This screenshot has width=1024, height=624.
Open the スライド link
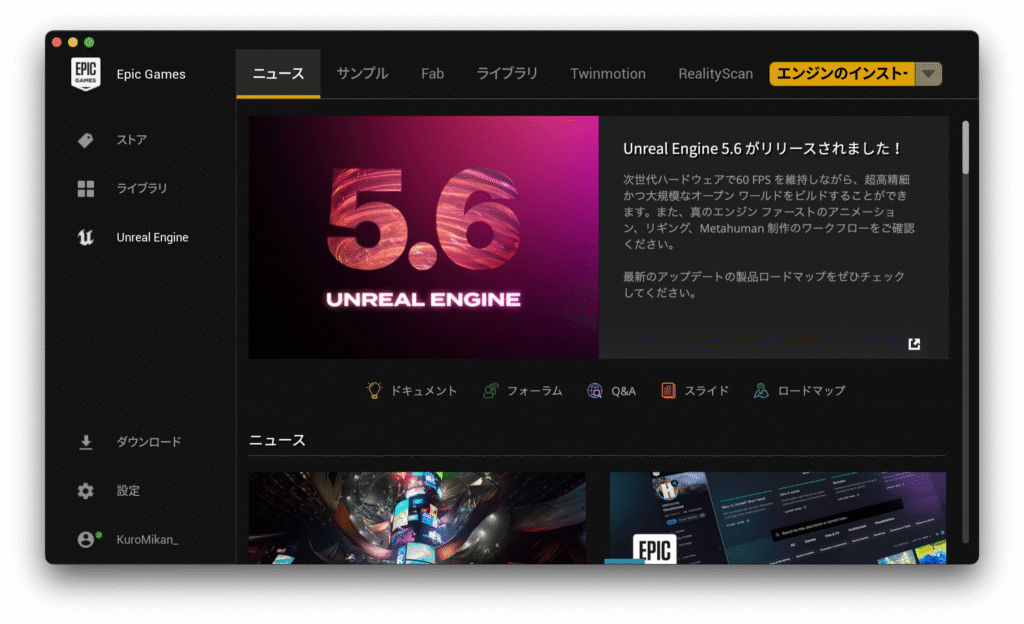pos(707,390)
